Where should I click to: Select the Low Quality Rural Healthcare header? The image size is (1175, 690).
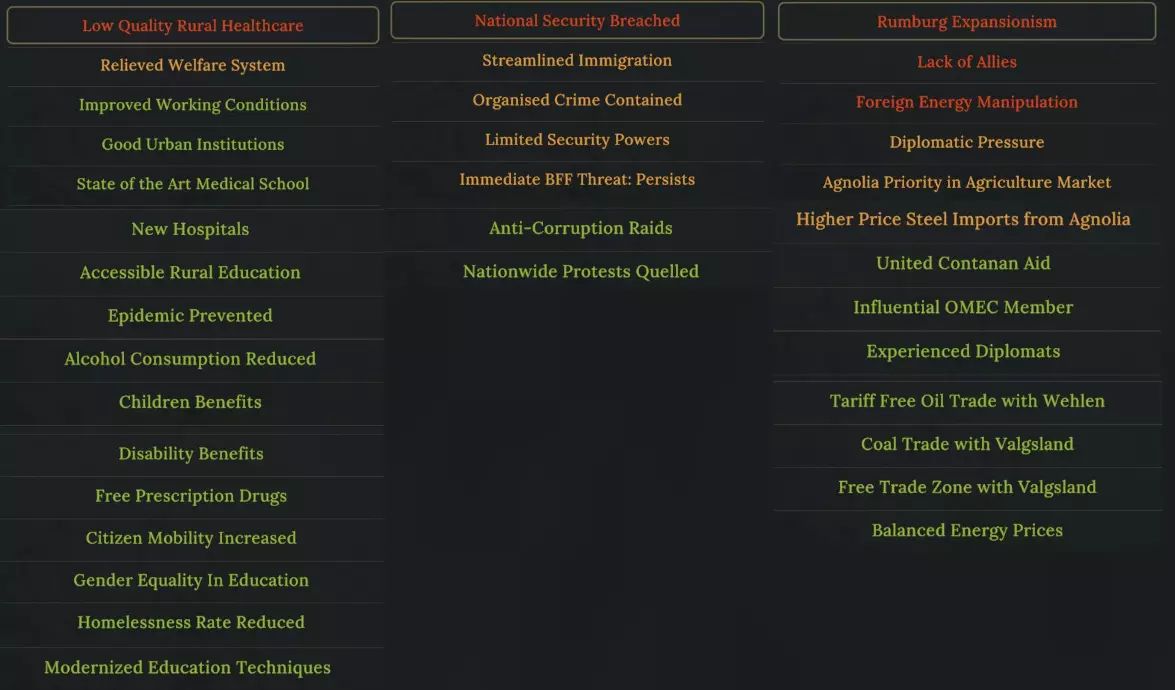coord(192,26)
